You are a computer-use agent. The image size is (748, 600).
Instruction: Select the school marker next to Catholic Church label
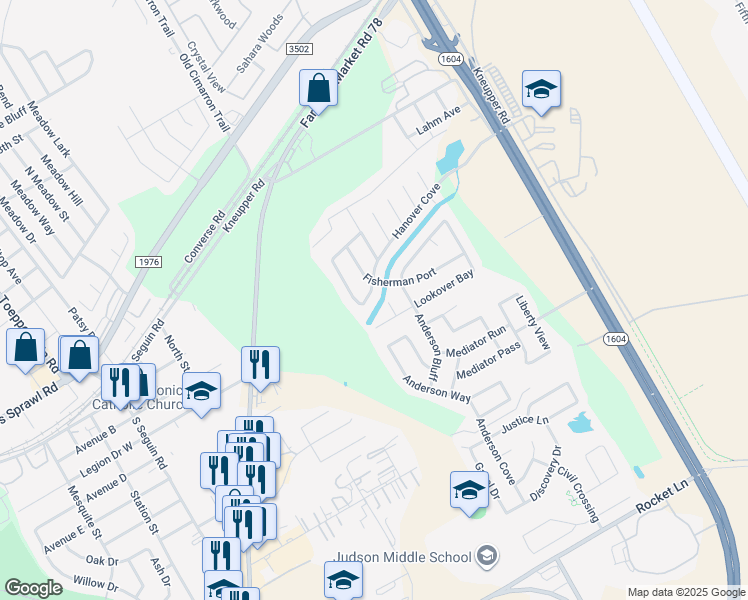click(201, 392)
